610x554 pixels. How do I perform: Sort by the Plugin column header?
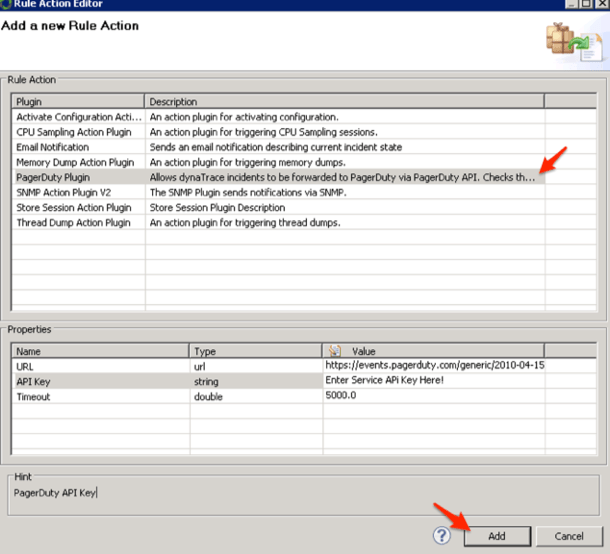click(78, 102)
